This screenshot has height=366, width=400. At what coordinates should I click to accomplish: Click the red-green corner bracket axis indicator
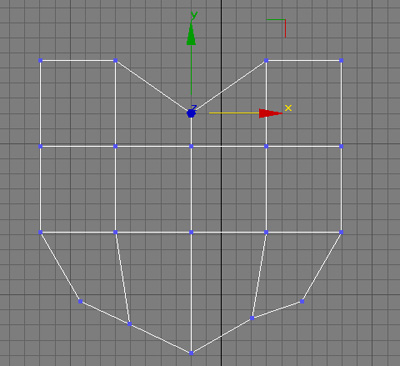(x=276, y=28)
